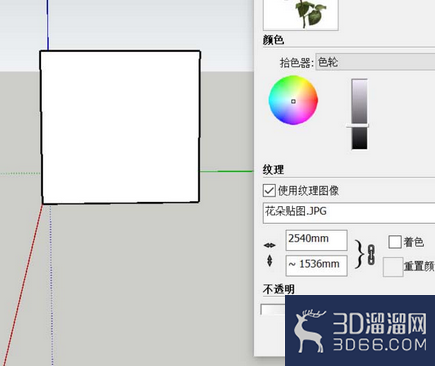Enable the 着色 colorize checkbox
Viewport: 435px width, 366px height.
395,242
